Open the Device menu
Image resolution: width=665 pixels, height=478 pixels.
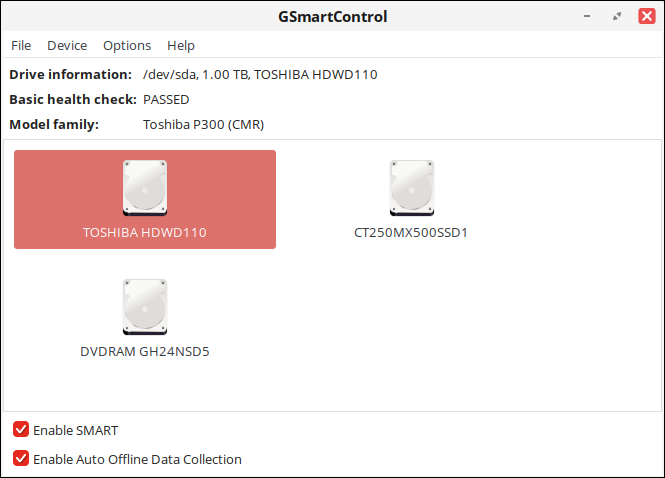[67, 45]
